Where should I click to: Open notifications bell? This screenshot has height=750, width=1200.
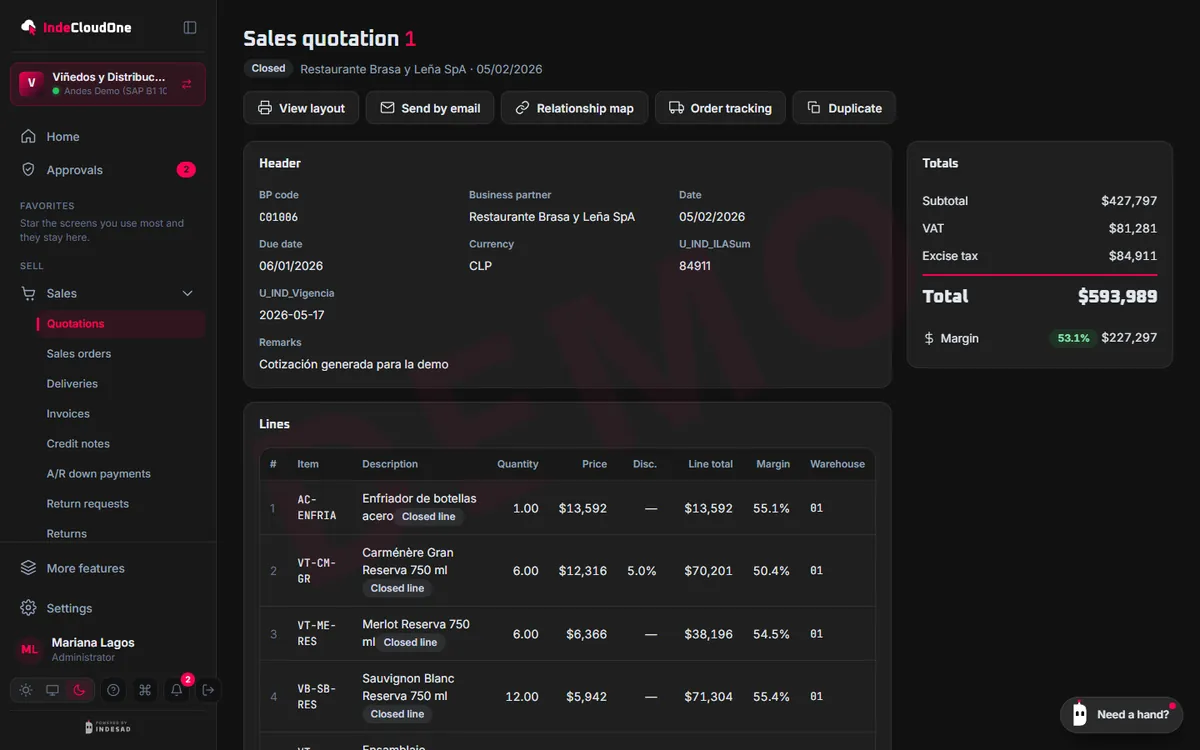[177, 690]
